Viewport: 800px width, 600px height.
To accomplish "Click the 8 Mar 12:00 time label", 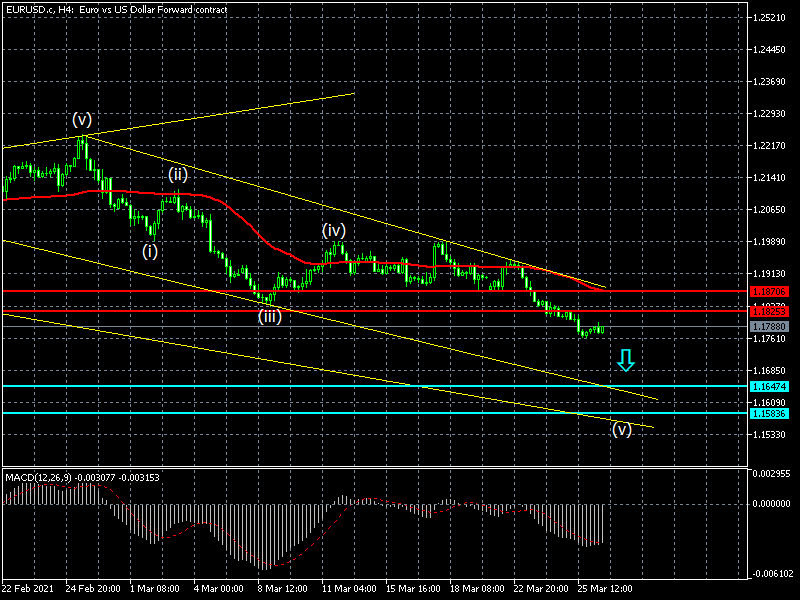I will 283,589.
